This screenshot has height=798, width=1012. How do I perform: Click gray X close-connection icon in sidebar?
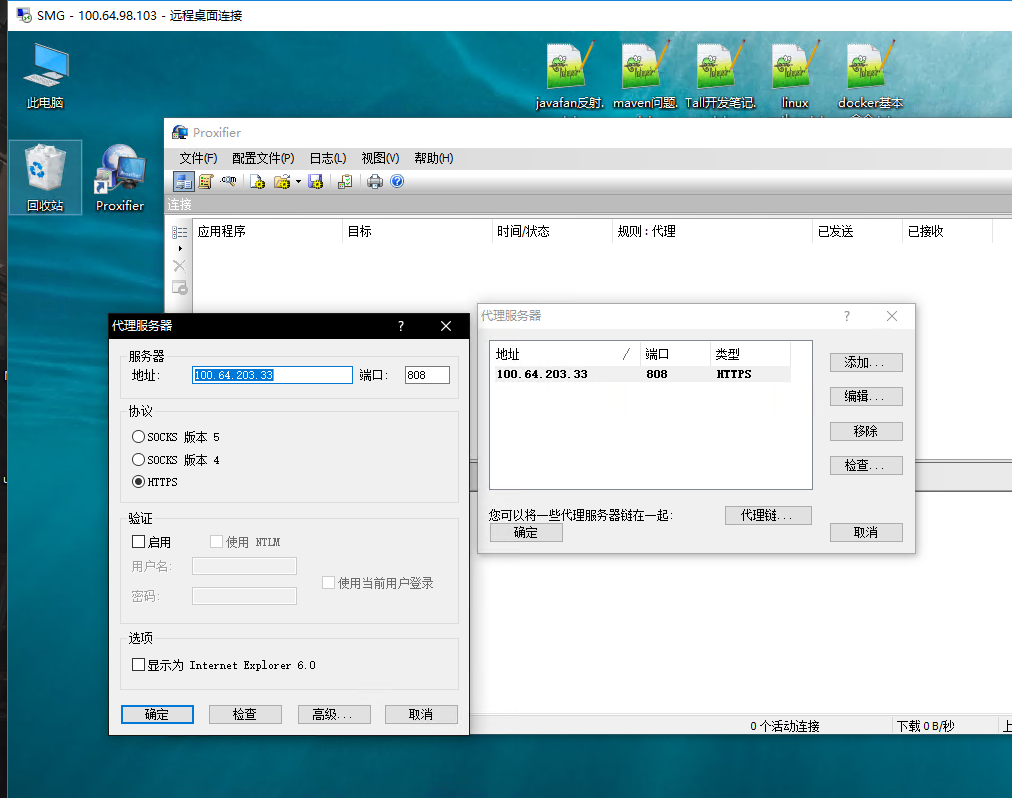179,266
